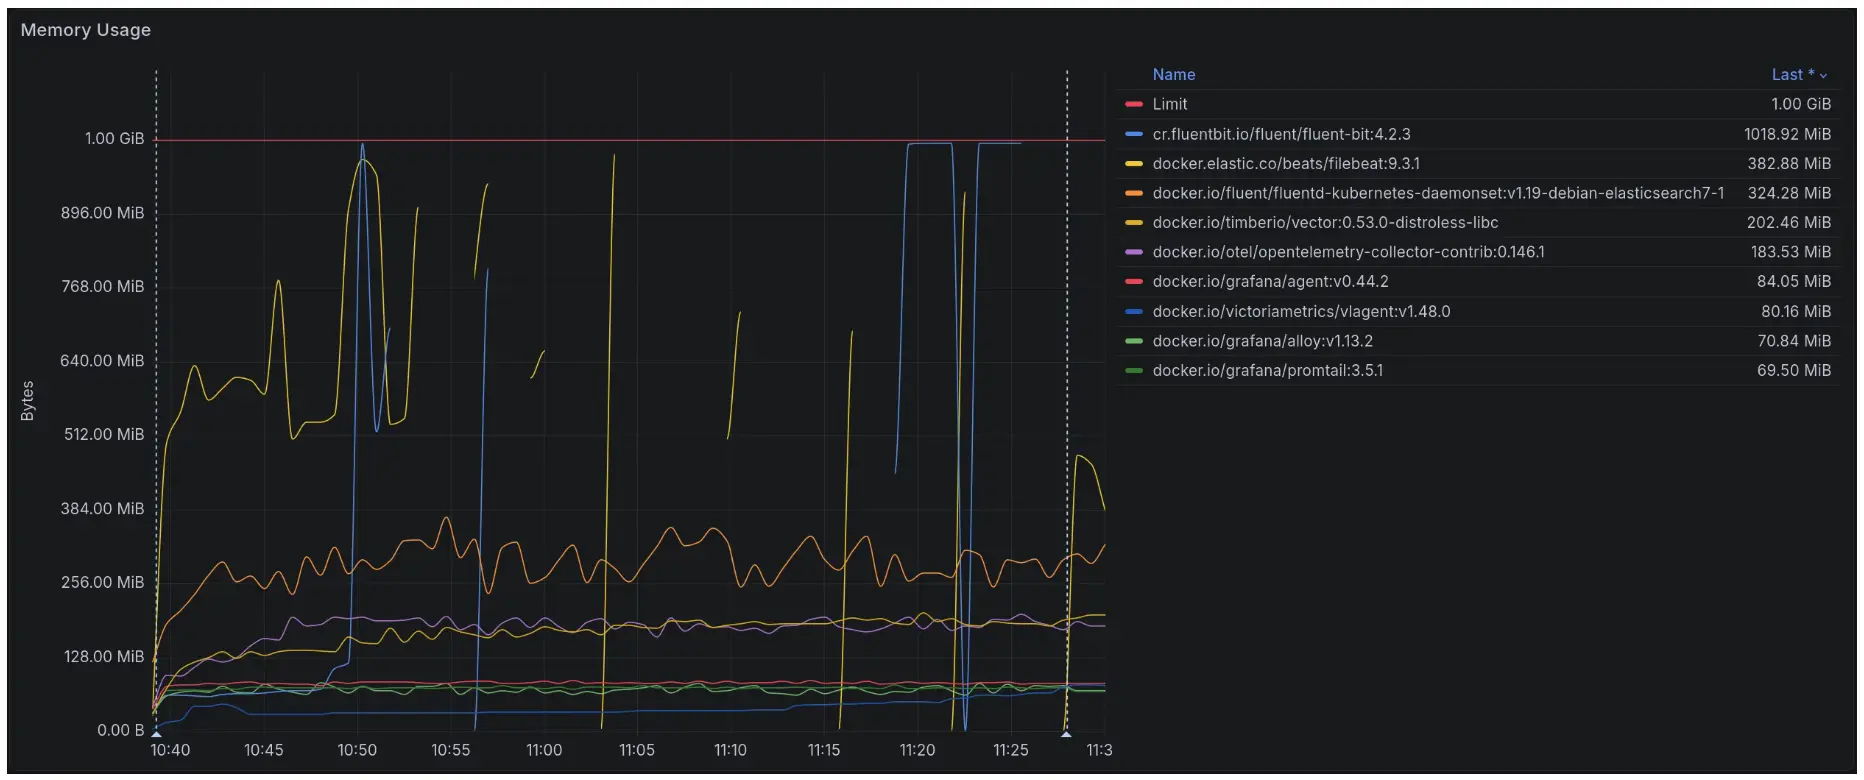
Task: Click the Limit series red color swatch
Action: [1133, 104]
